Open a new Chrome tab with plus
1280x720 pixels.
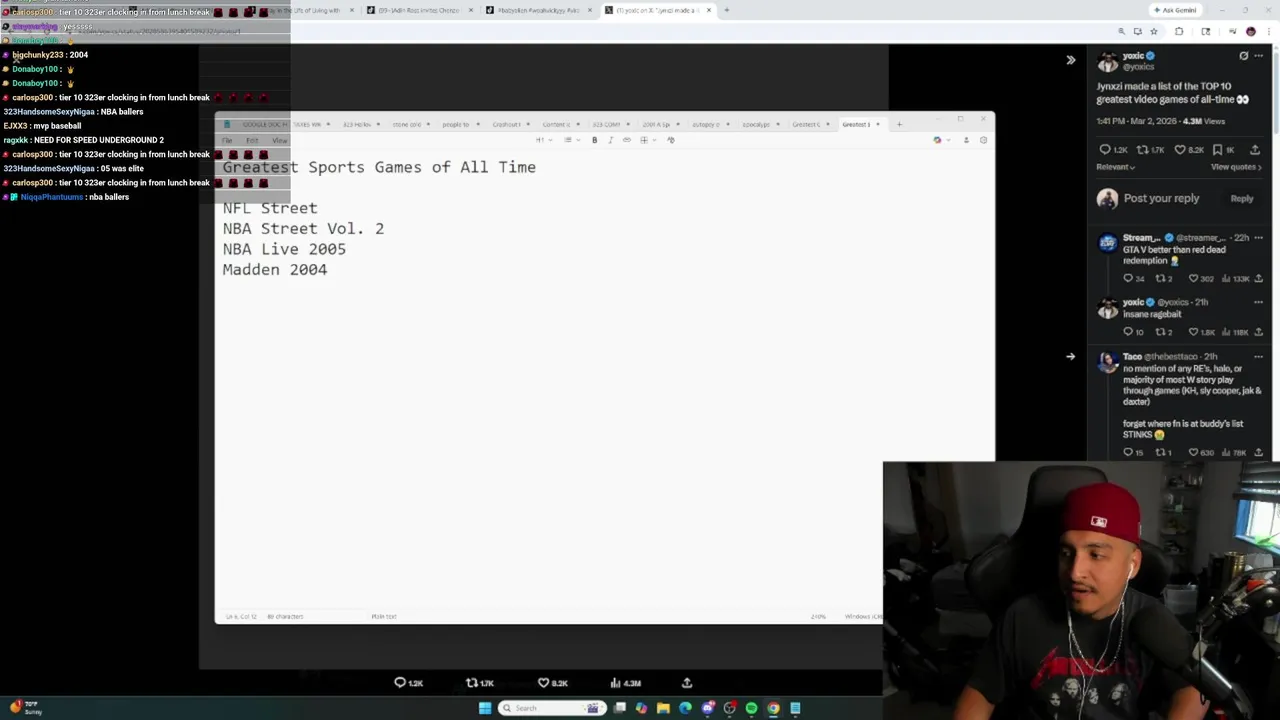pyautogui.click(x=726, y=10)
